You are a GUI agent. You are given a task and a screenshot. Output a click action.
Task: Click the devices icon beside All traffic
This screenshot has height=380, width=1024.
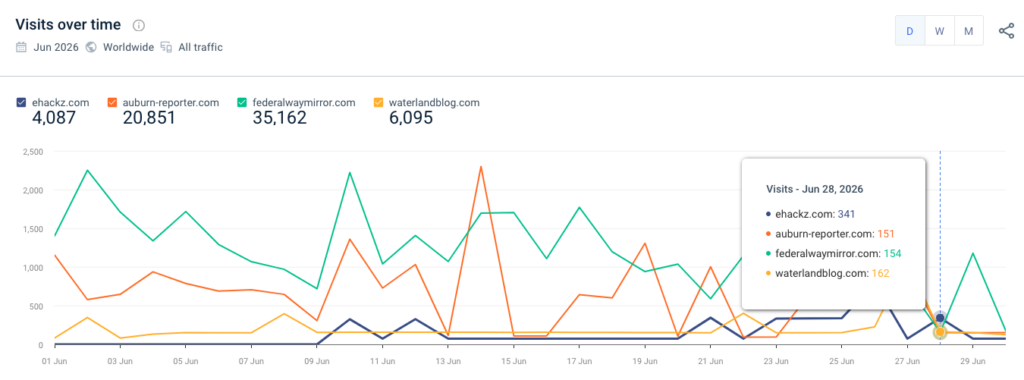coord(167,47)
